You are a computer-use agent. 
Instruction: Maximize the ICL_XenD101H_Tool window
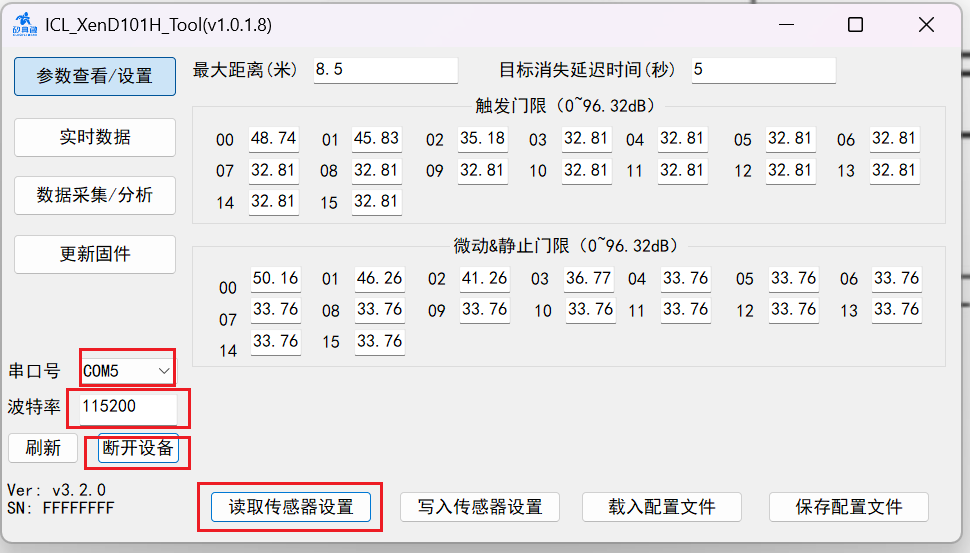point(855,25)
